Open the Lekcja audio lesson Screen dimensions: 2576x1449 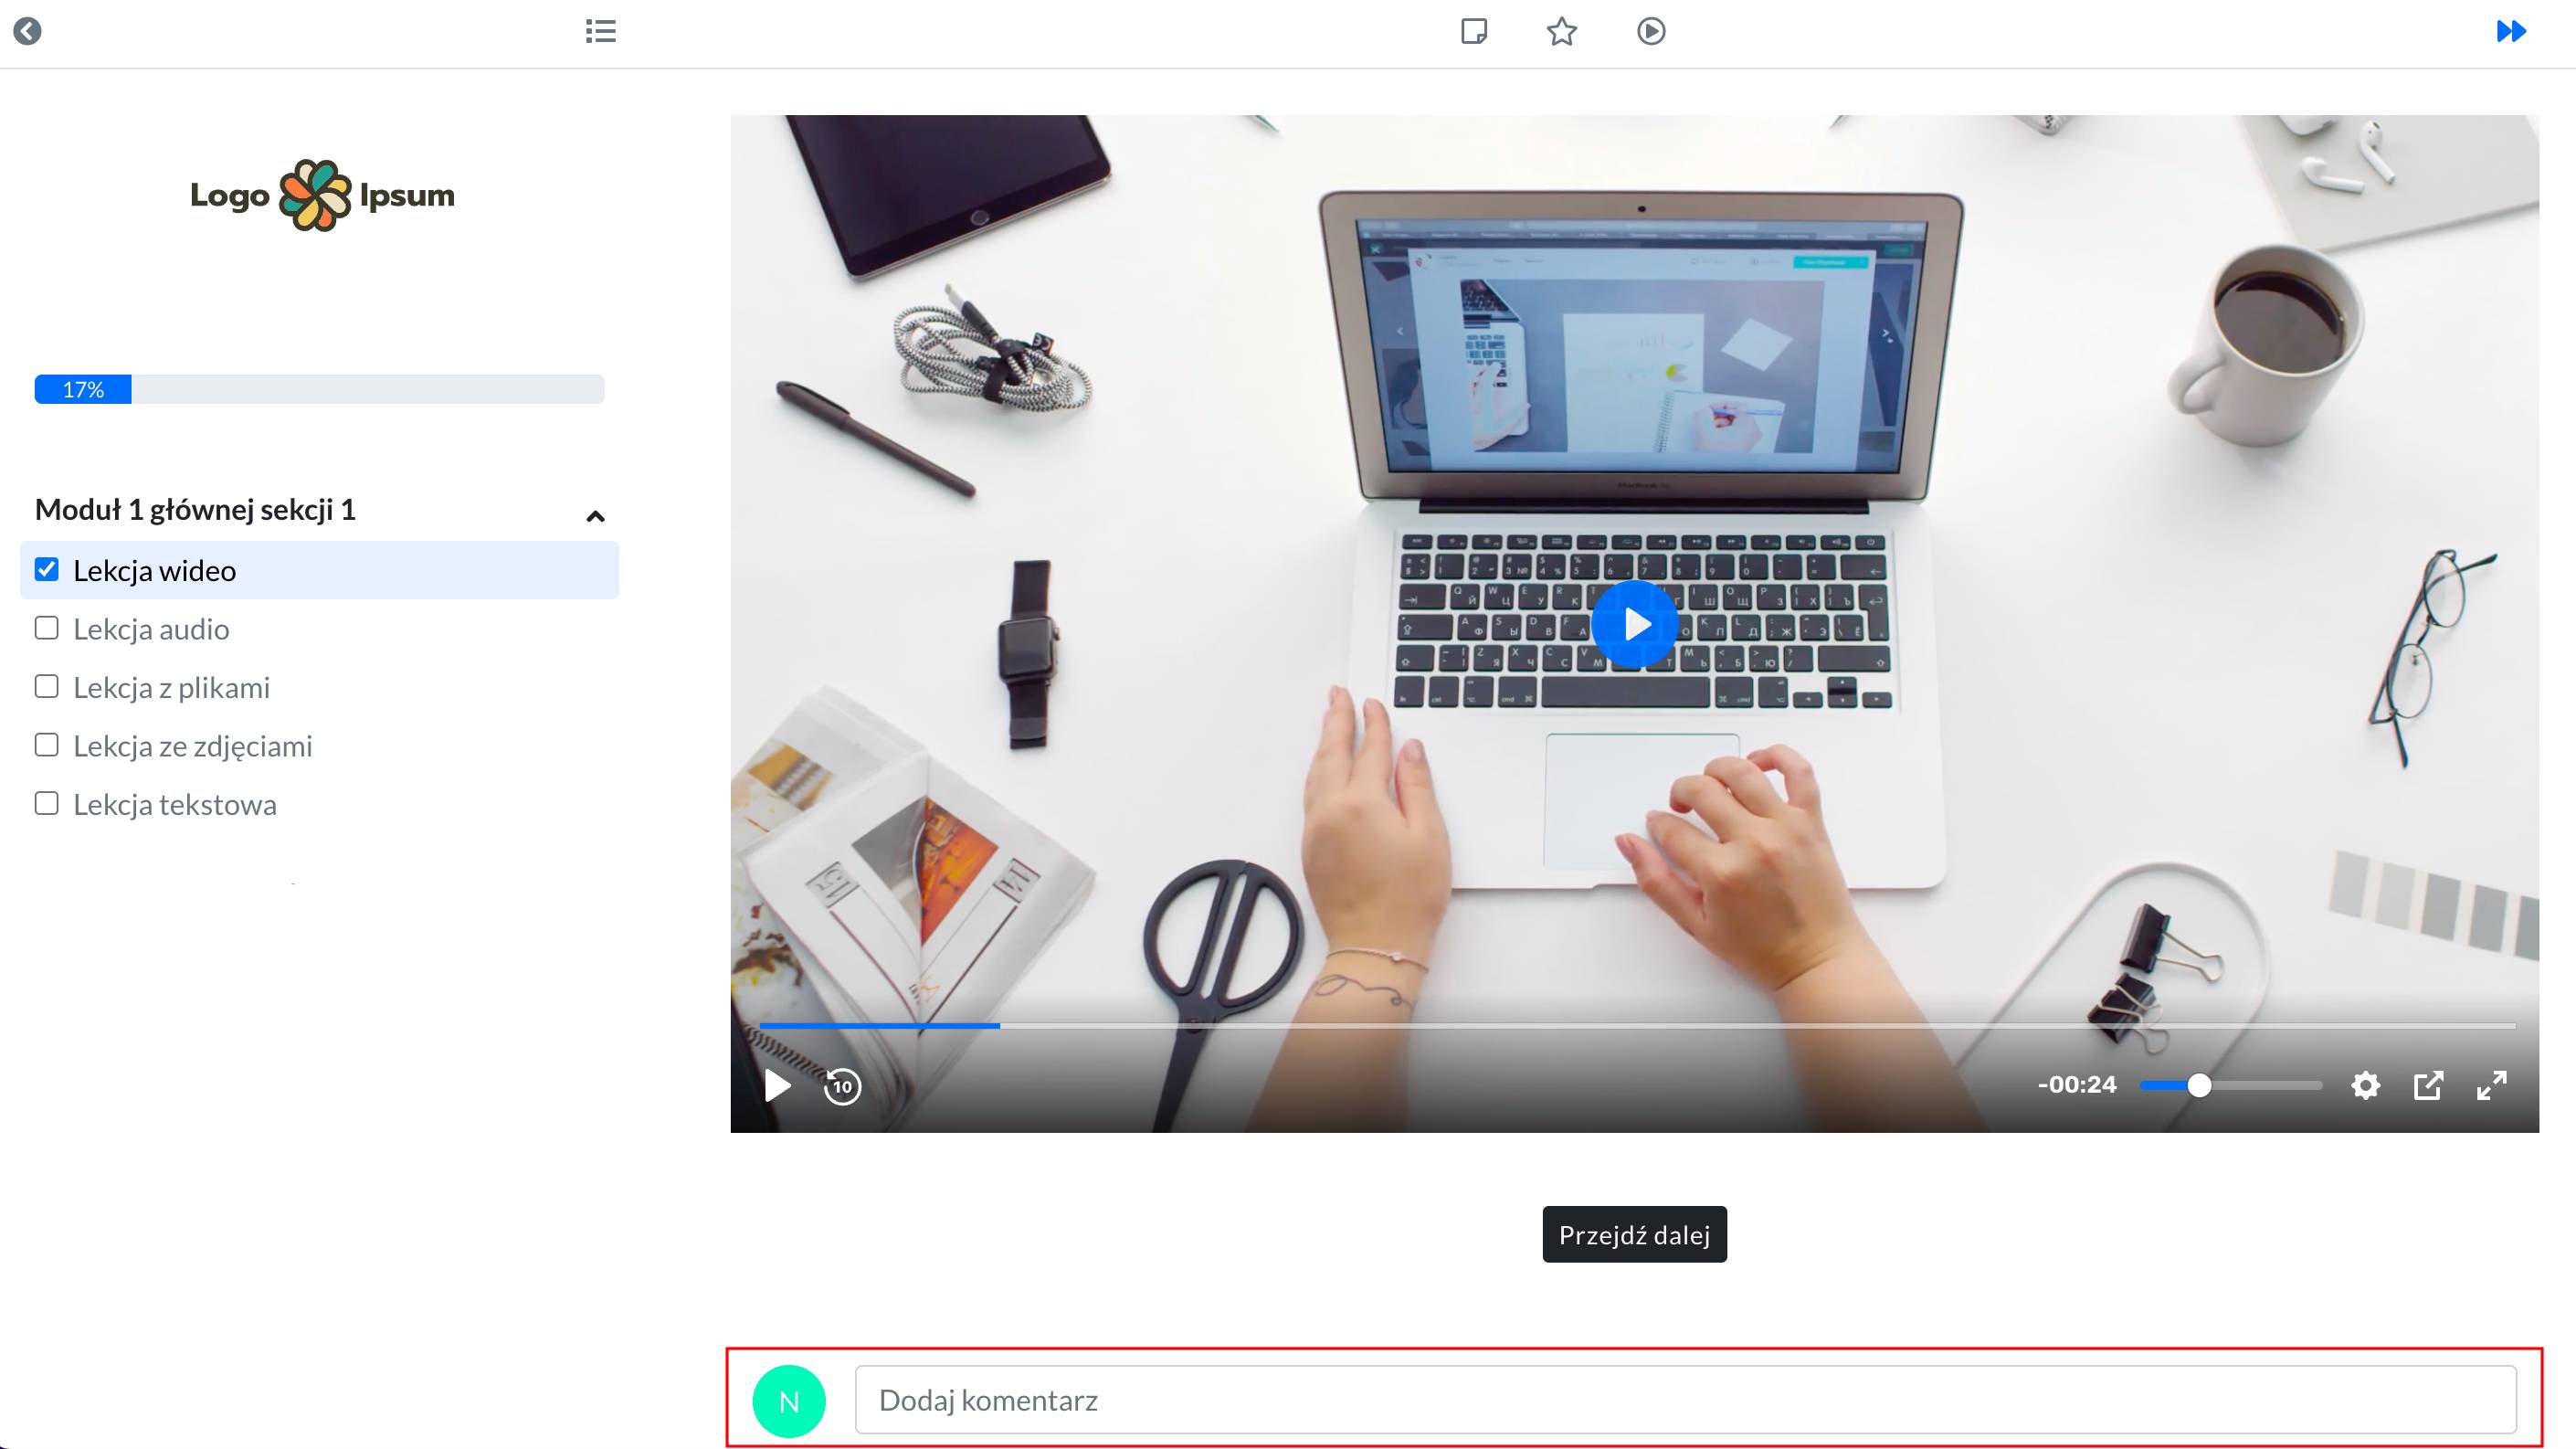[151, 629]
